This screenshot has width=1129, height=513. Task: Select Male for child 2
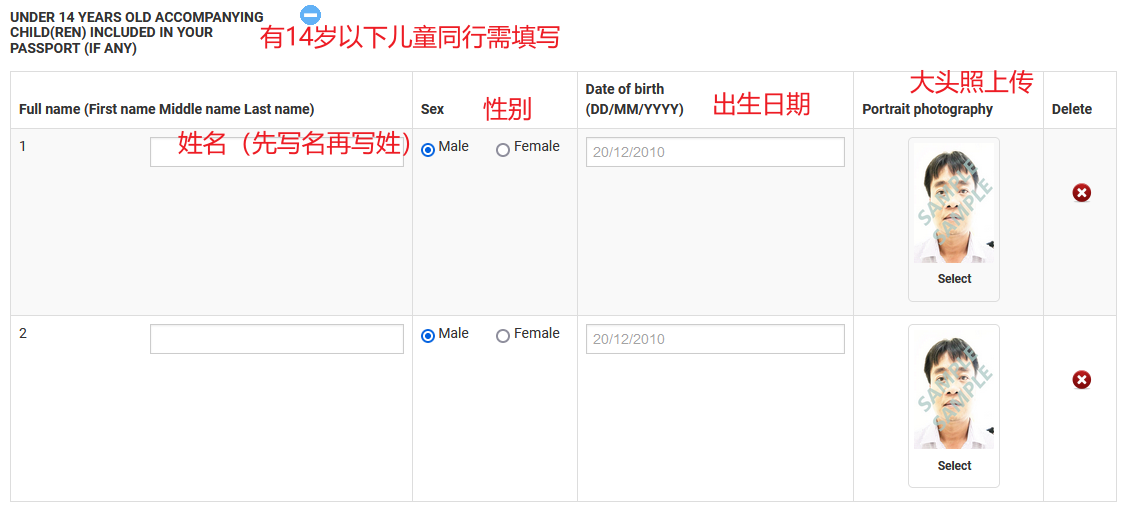click(x=428, y=336)
